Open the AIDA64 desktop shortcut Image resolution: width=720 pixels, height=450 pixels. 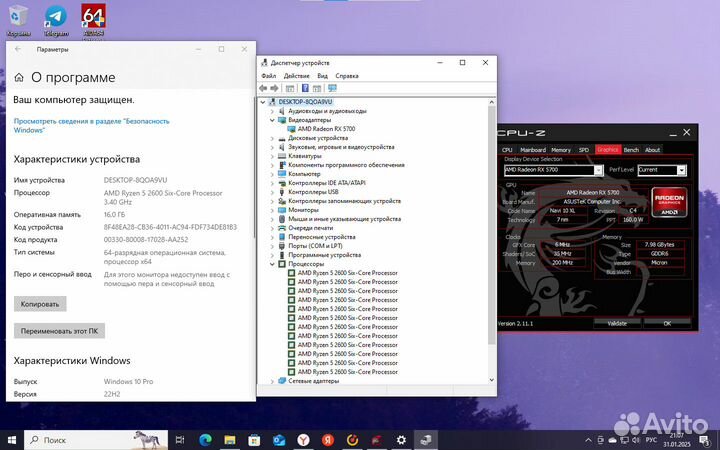click(94, 20)
